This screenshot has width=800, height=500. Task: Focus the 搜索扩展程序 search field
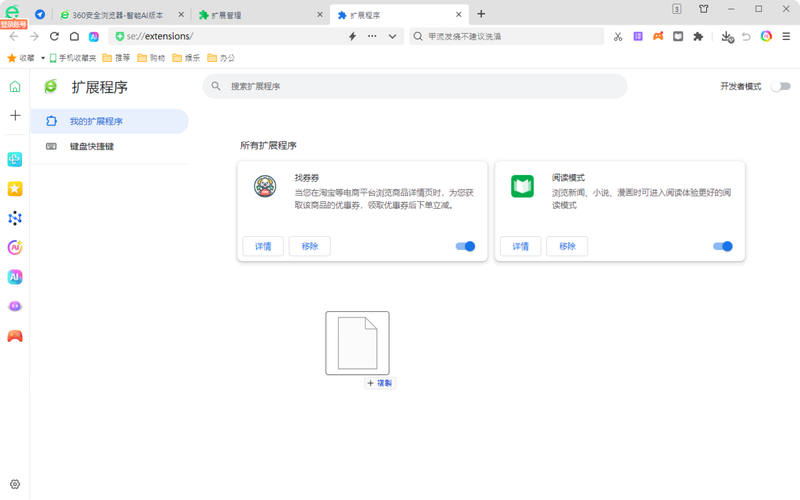pyautogui.click(x=415, y=86)
